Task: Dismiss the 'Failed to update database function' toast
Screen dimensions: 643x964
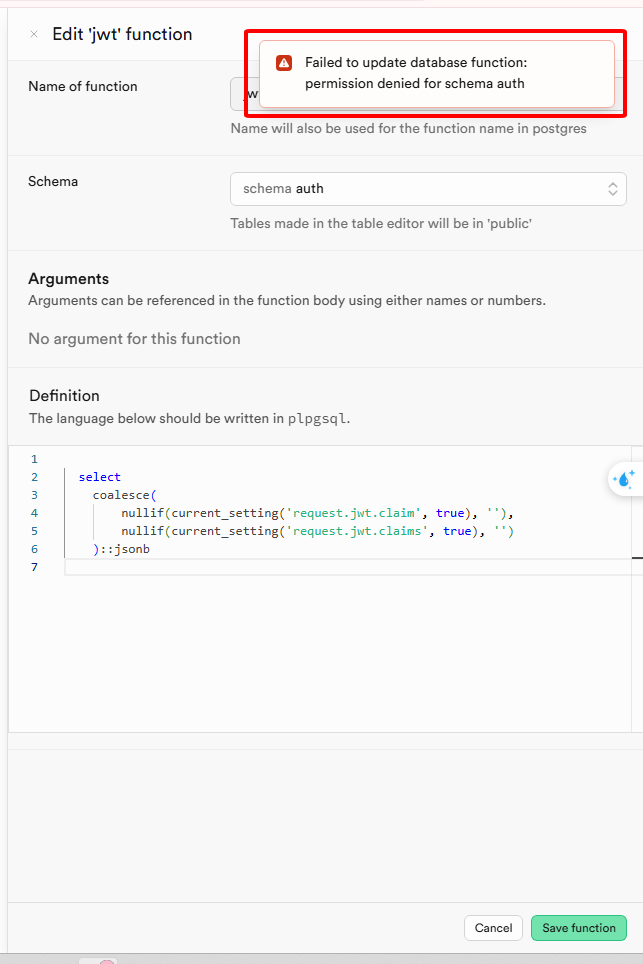Action: click(x=435, y=73)
